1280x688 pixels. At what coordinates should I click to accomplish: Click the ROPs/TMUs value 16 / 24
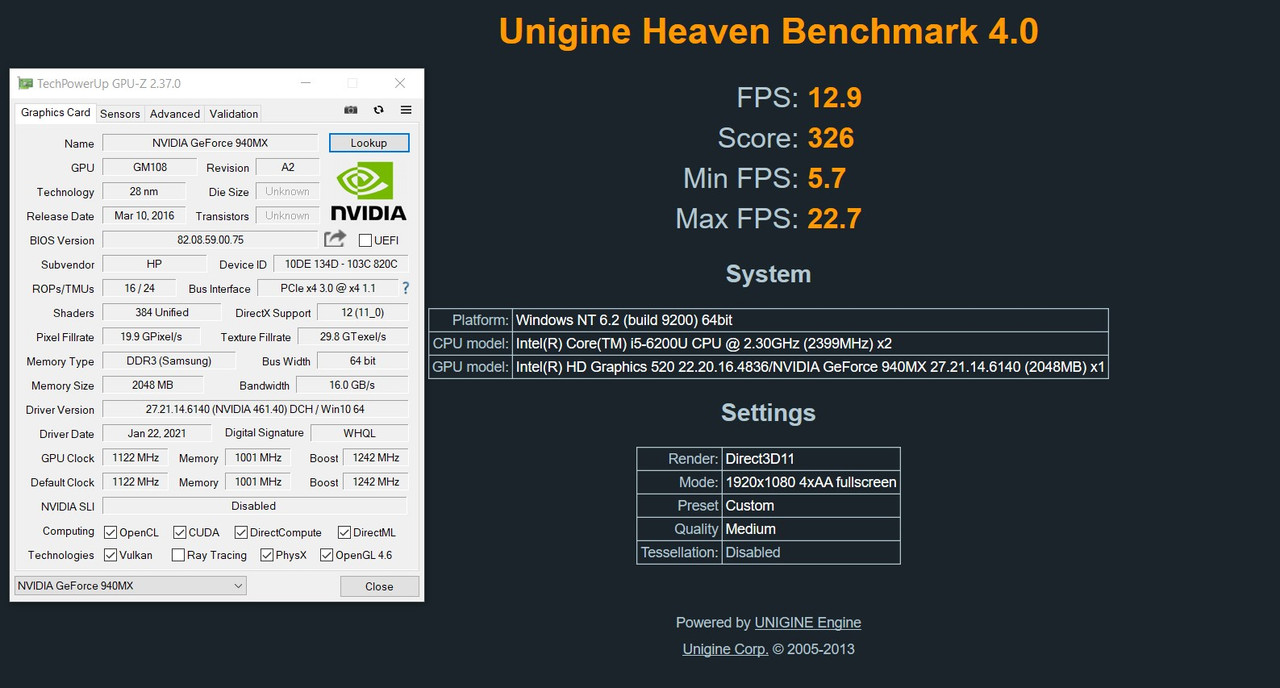139,288
